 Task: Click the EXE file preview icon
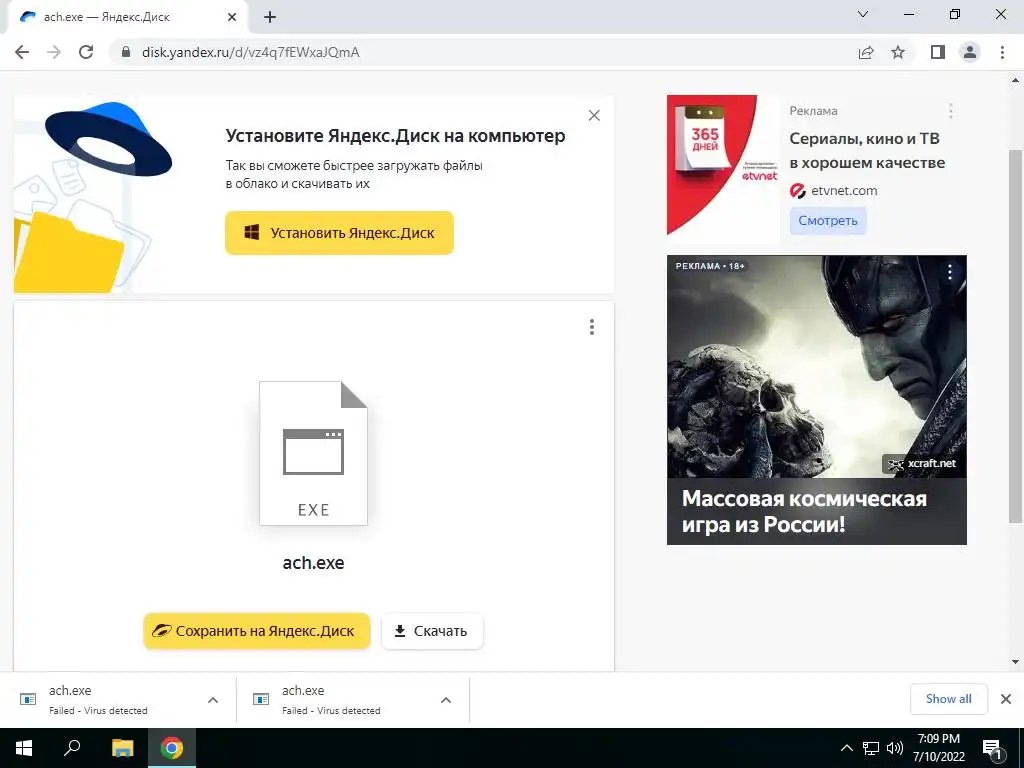(313, 453)
